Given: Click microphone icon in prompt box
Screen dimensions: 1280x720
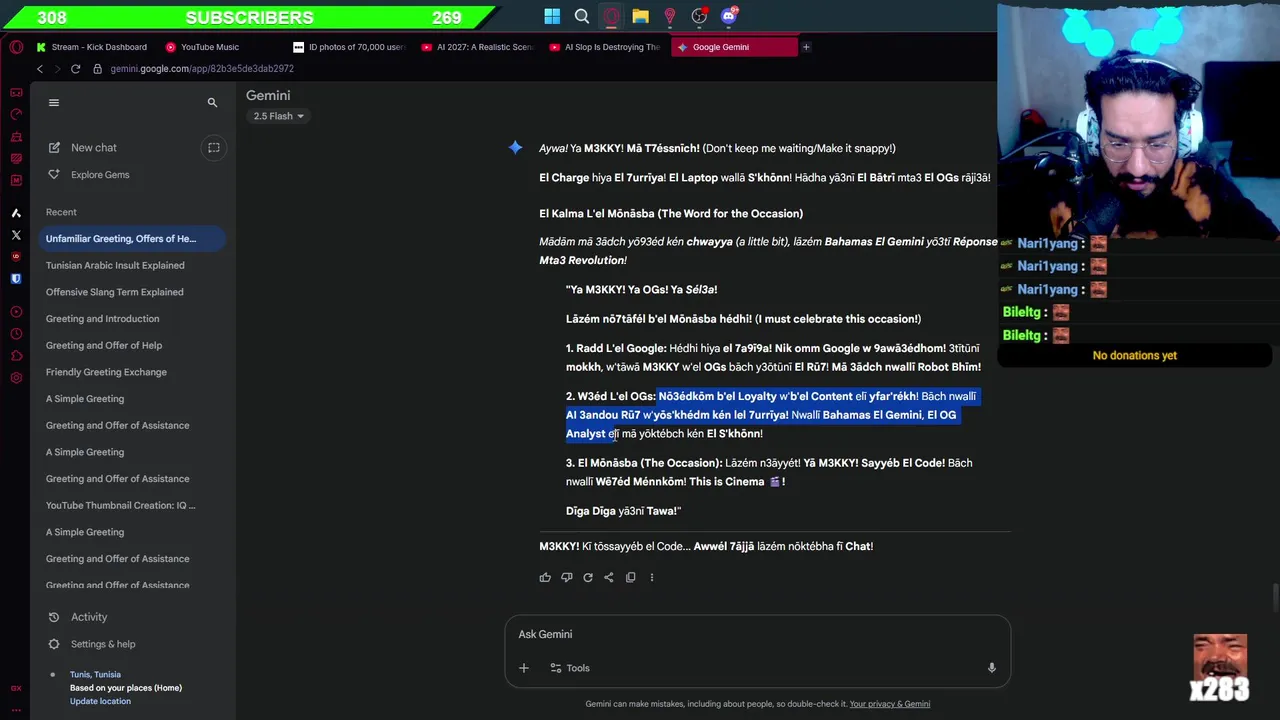Looking at the screenshot, I should pos(991,668).
